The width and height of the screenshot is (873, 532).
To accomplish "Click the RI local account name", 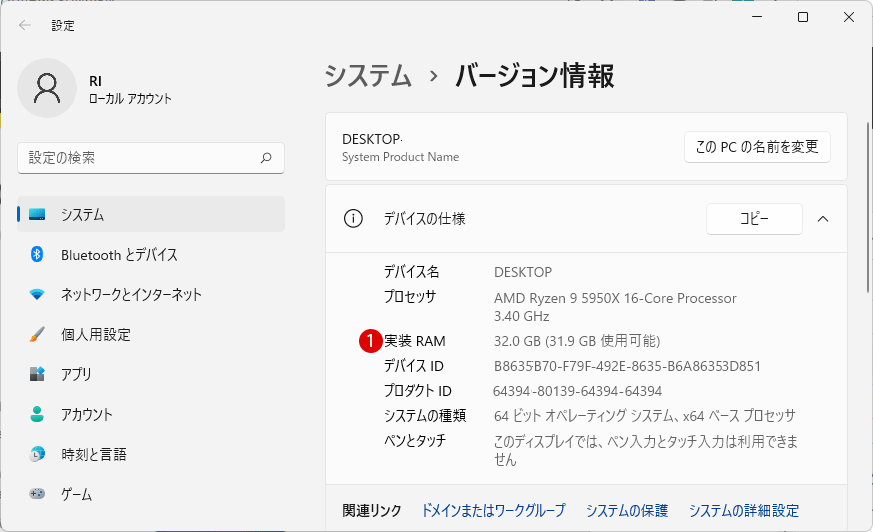I will pos(96,81).
